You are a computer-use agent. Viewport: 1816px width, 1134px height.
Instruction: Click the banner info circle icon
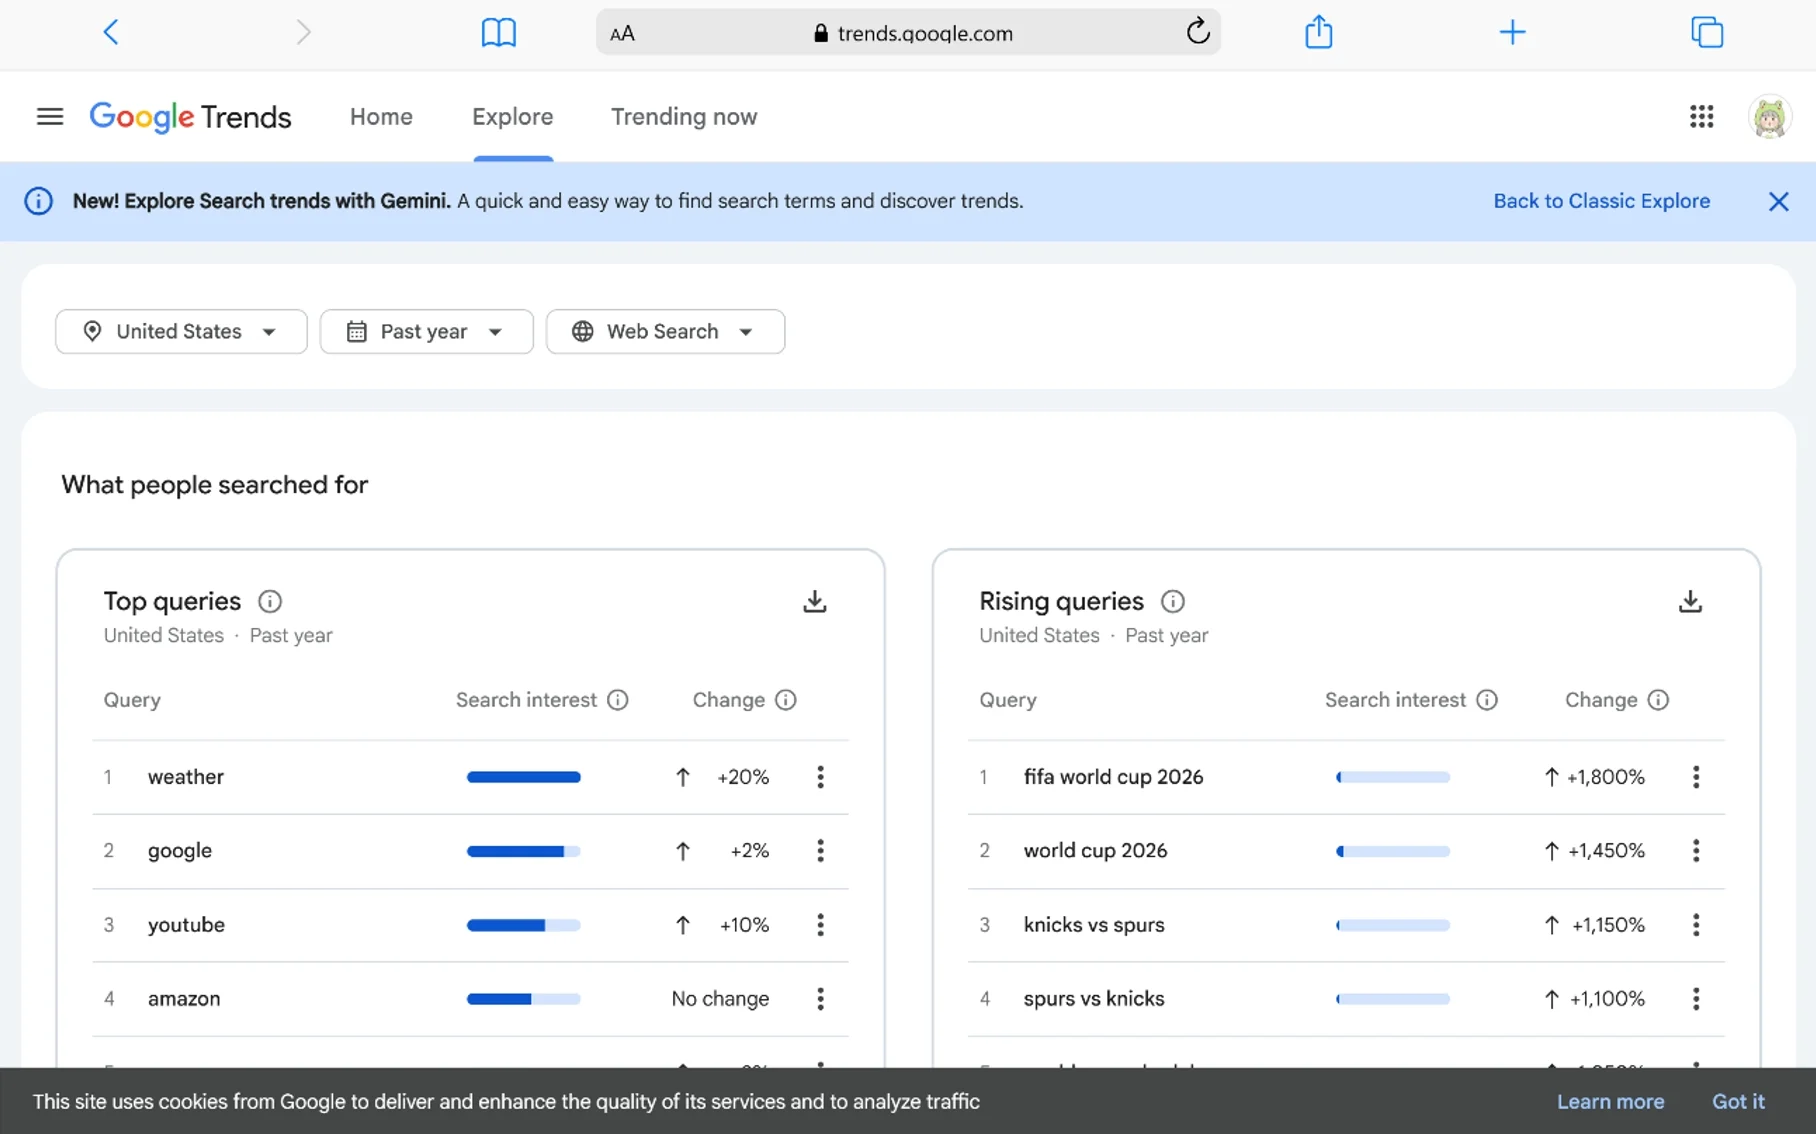coord(38,201)
